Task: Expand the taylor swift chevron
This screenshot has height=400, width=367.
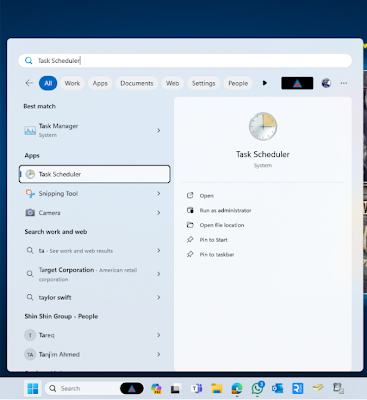Action: click(x=159, y=297)
